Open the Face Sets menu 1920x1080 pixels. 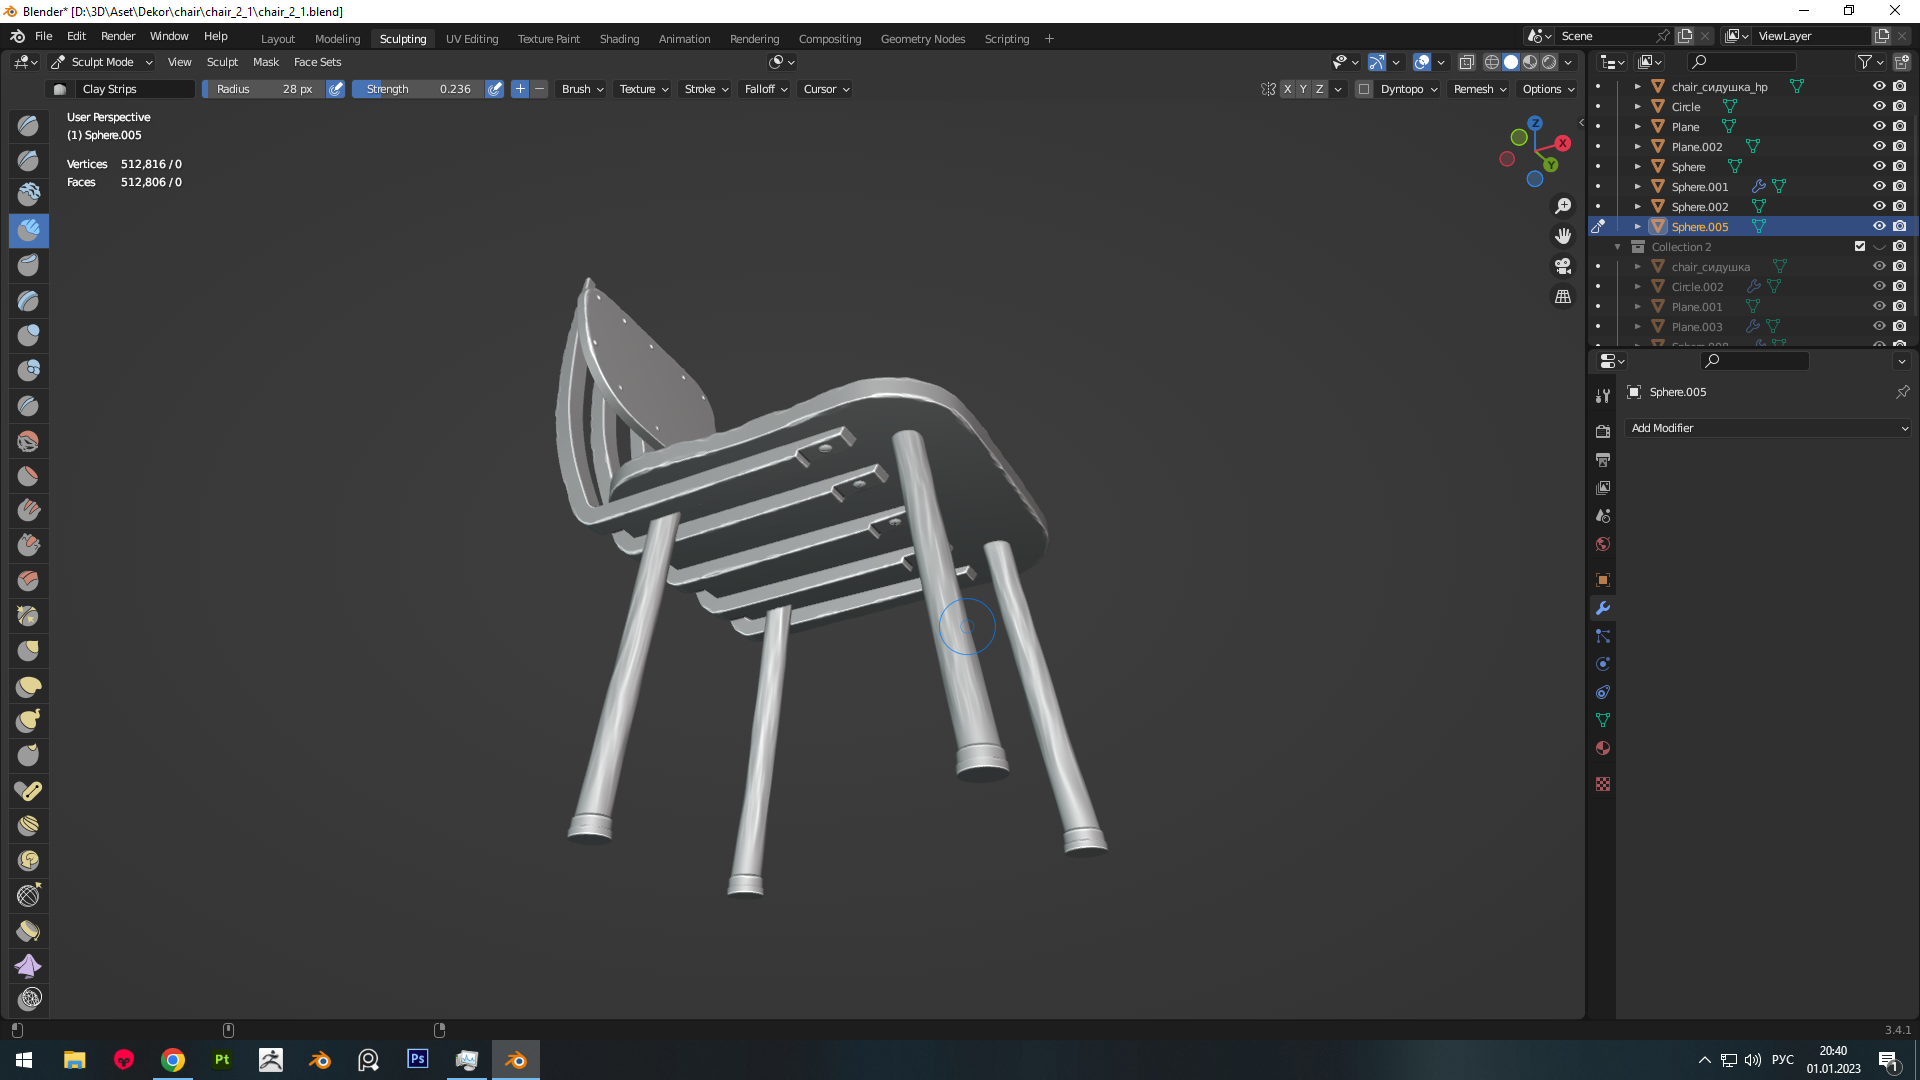click(317, 62)
